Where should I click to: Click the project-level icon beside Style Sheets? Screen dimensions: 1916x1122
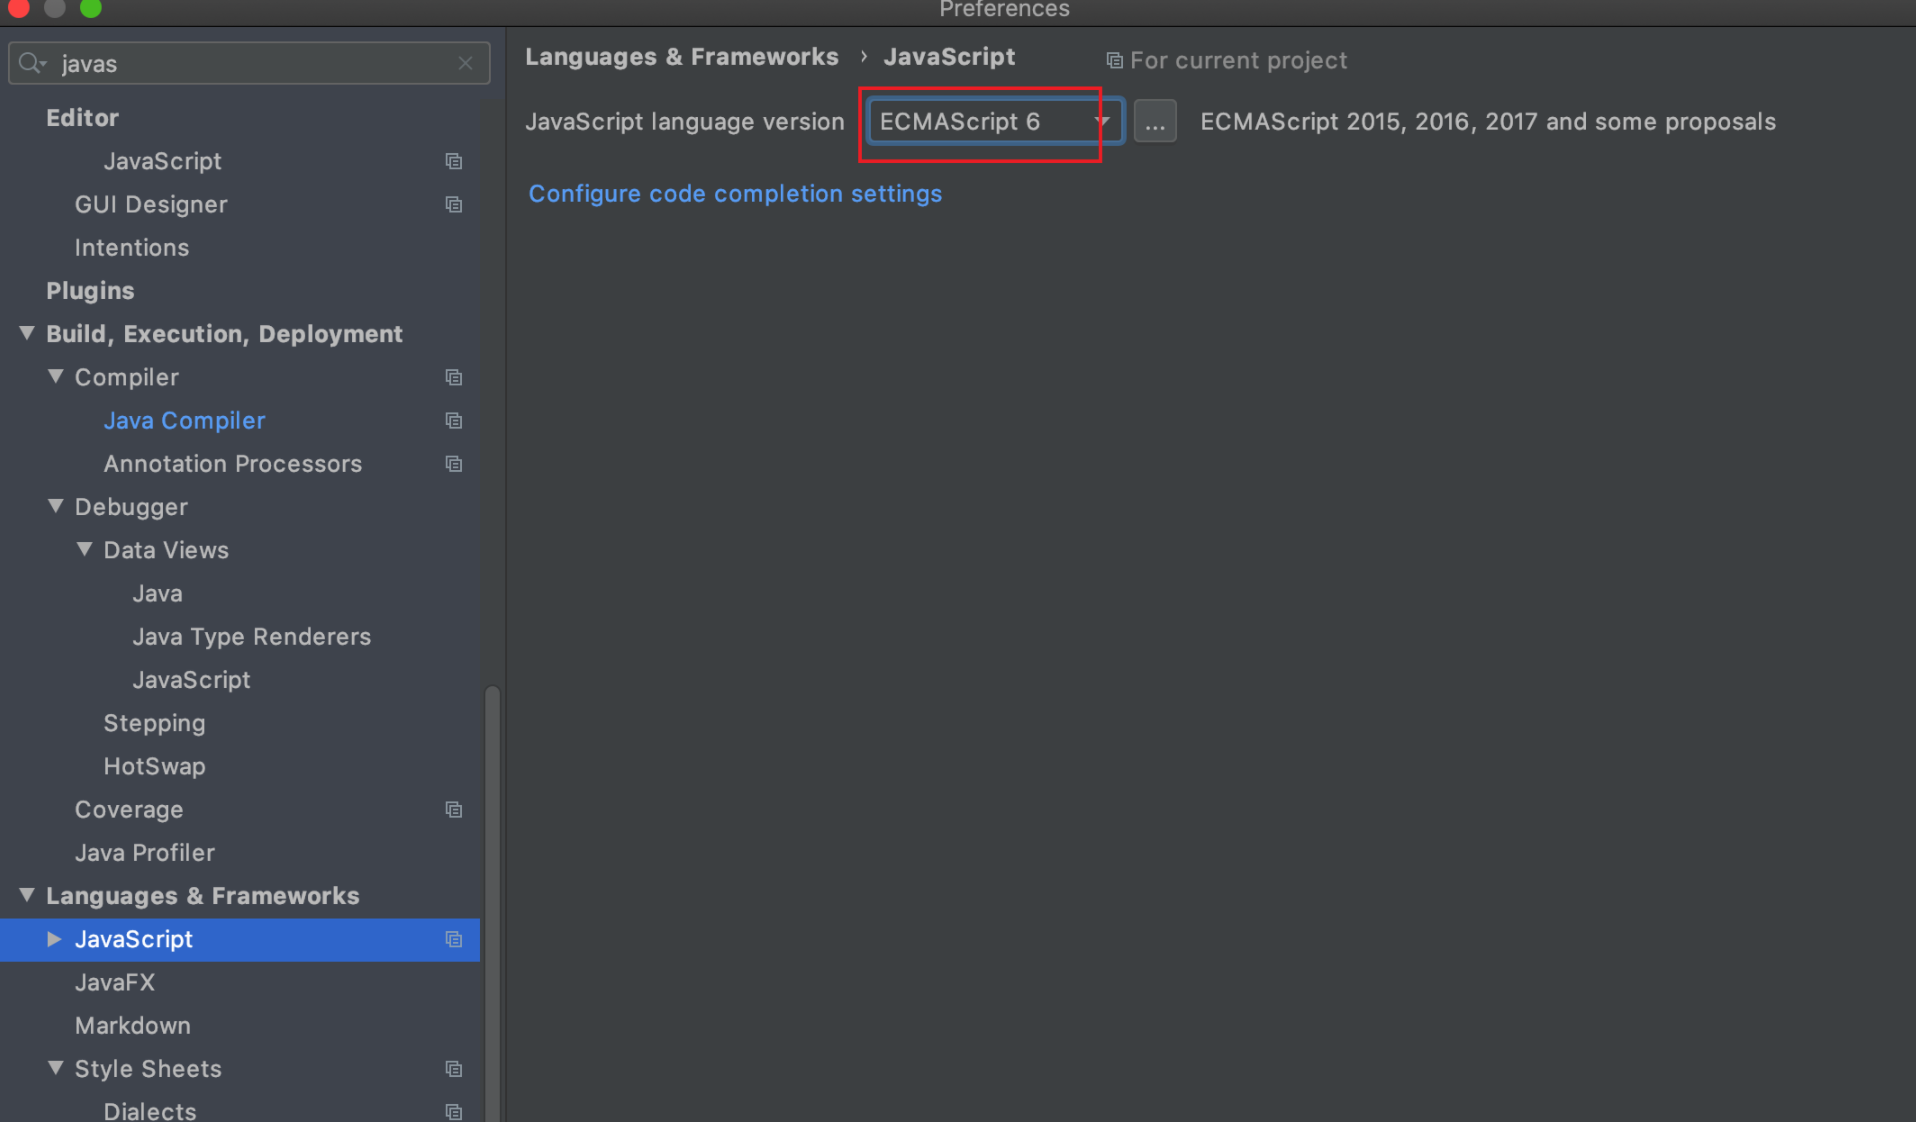pyautogui.click(x=454, y=1069)
